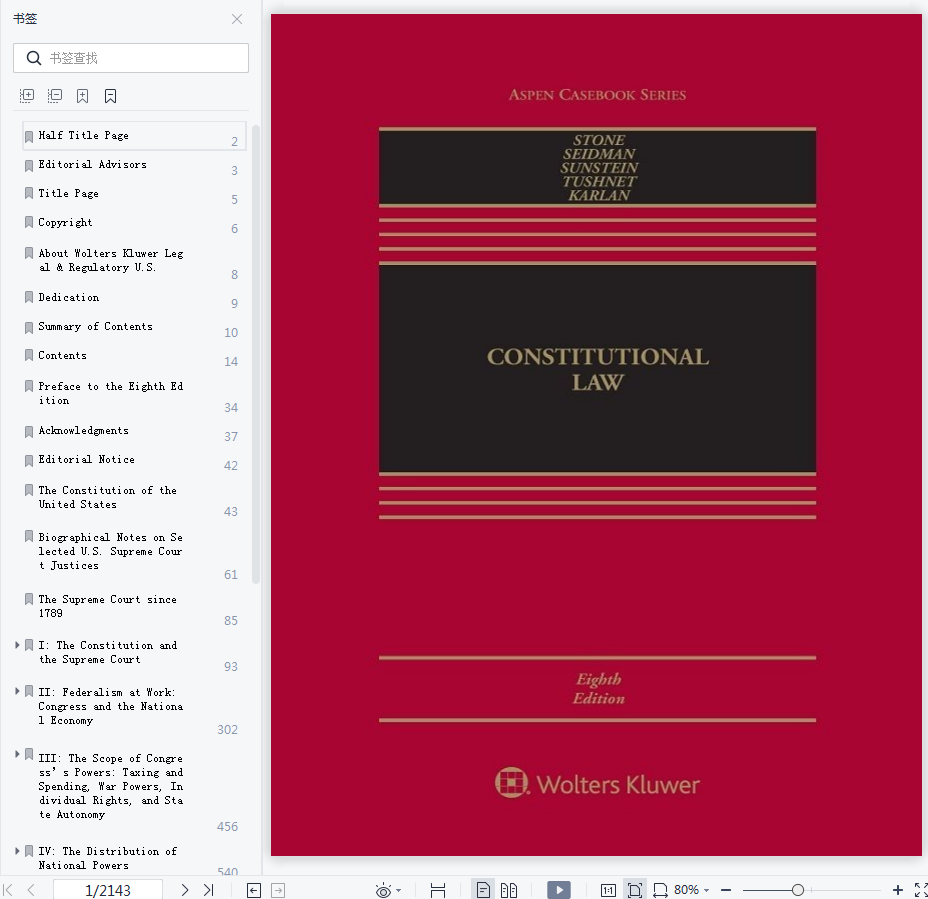Select the Dedication bookmark
This screenshot has width=928, height=899.
69,298
